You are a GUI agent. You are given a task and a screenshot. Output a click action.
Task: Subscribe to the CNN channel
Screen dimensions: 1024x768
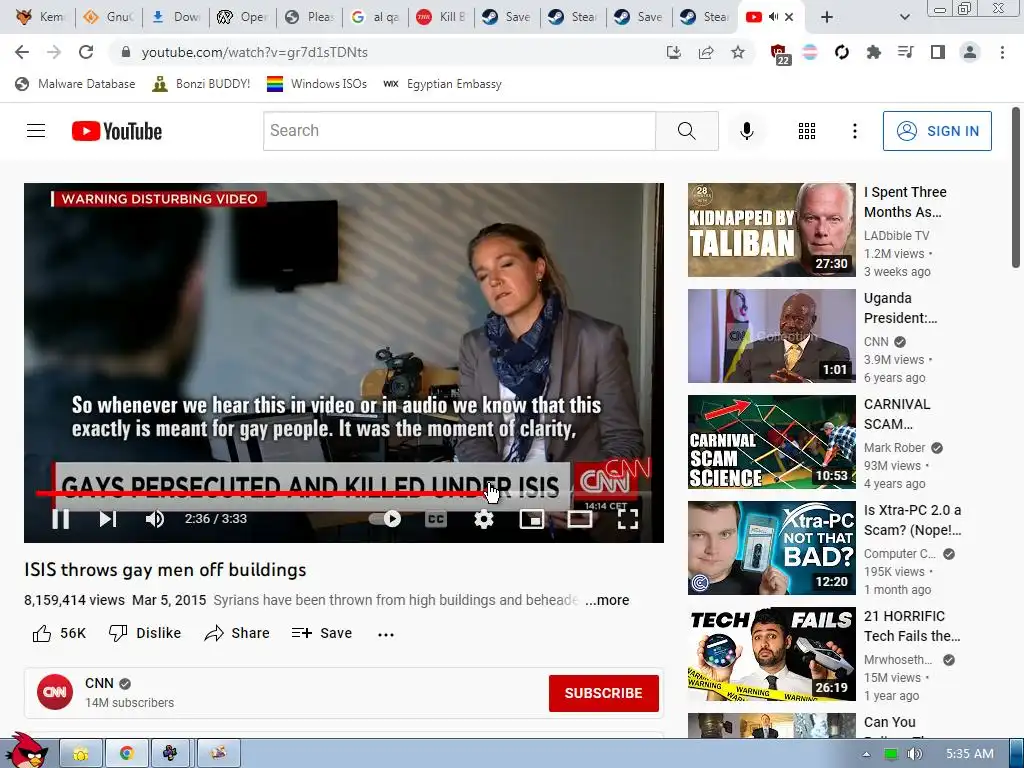pos(603,693)
